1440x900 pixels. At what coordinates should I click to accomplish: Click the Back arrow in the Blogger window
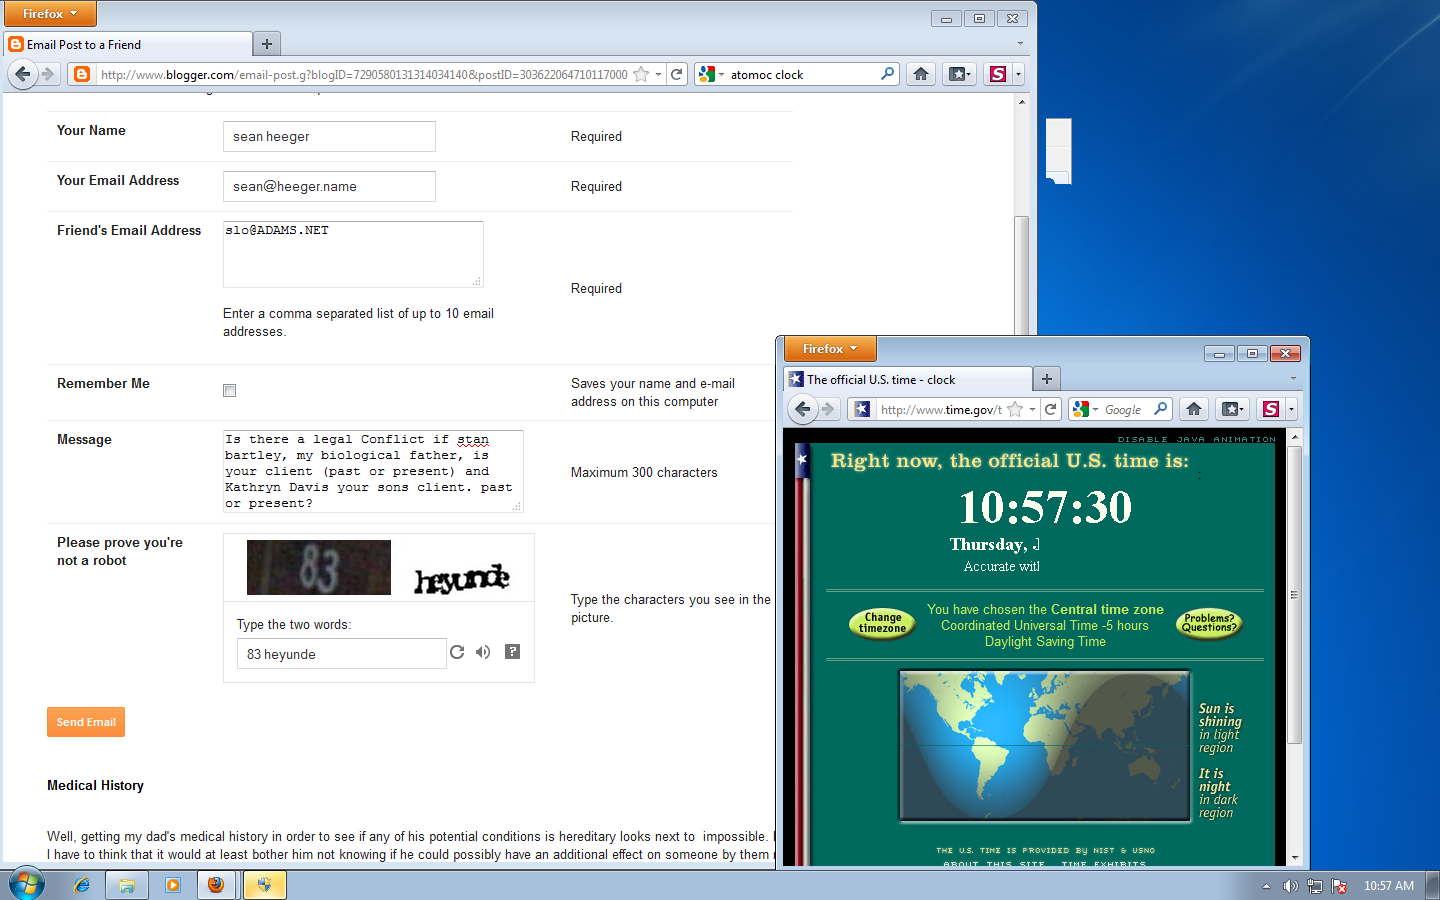(22, 74)
